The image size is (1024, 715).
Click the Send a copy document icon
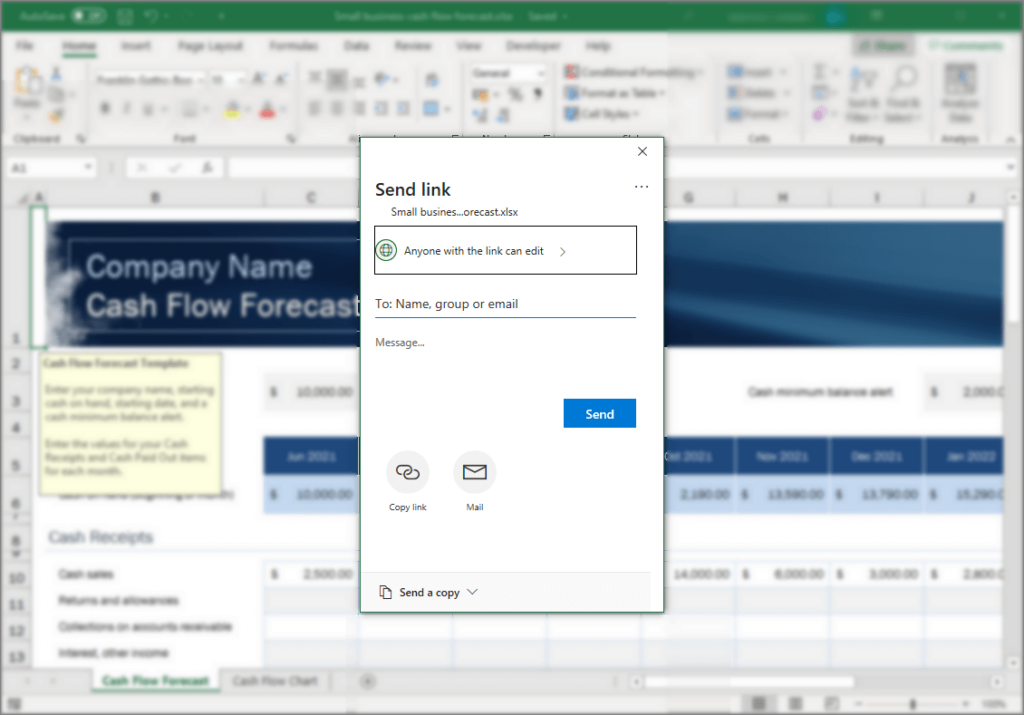(x=385, y=592)
